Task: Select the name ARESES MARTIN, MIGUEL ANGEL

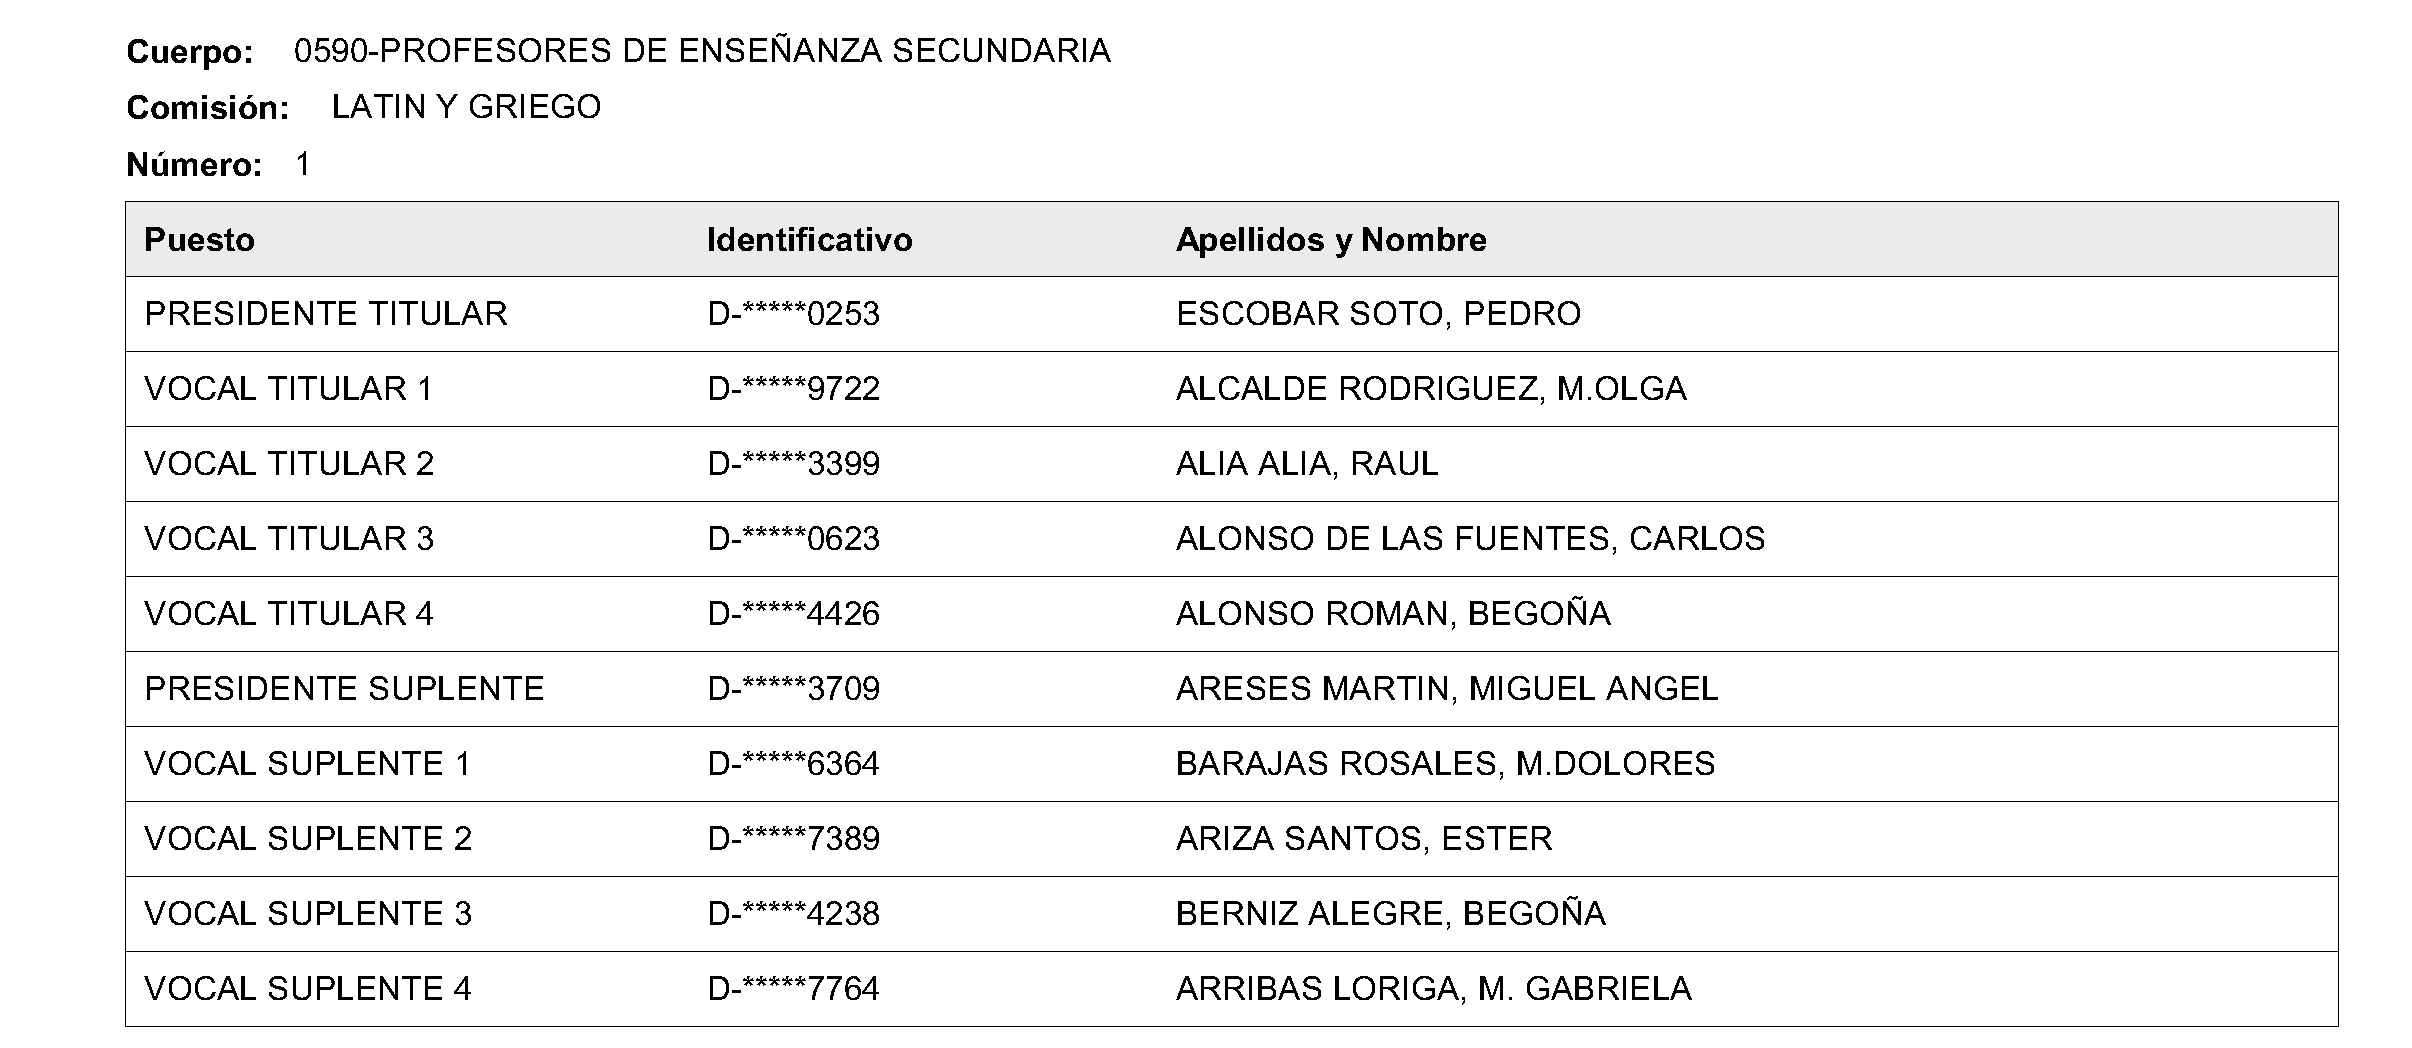Action: 1447,689
